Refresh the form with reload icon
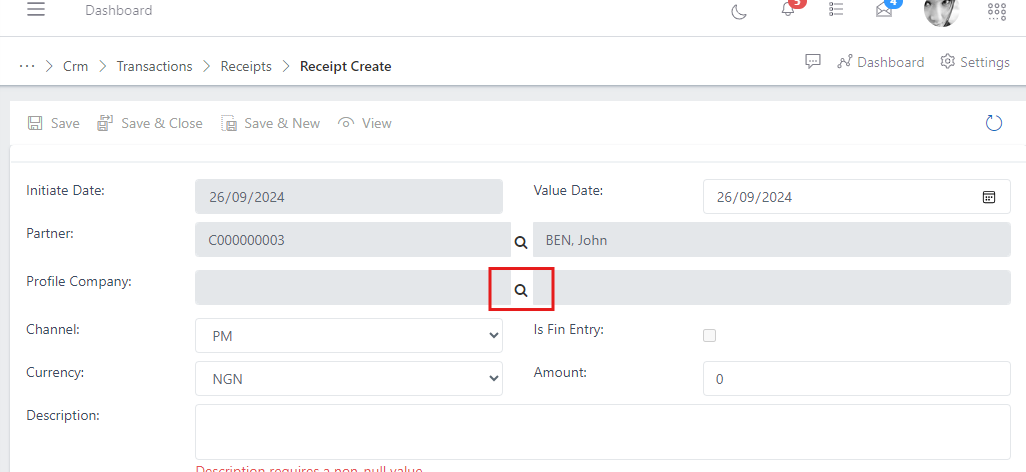The width and height of the screenshot is (1026, 472). coord(994,123)
